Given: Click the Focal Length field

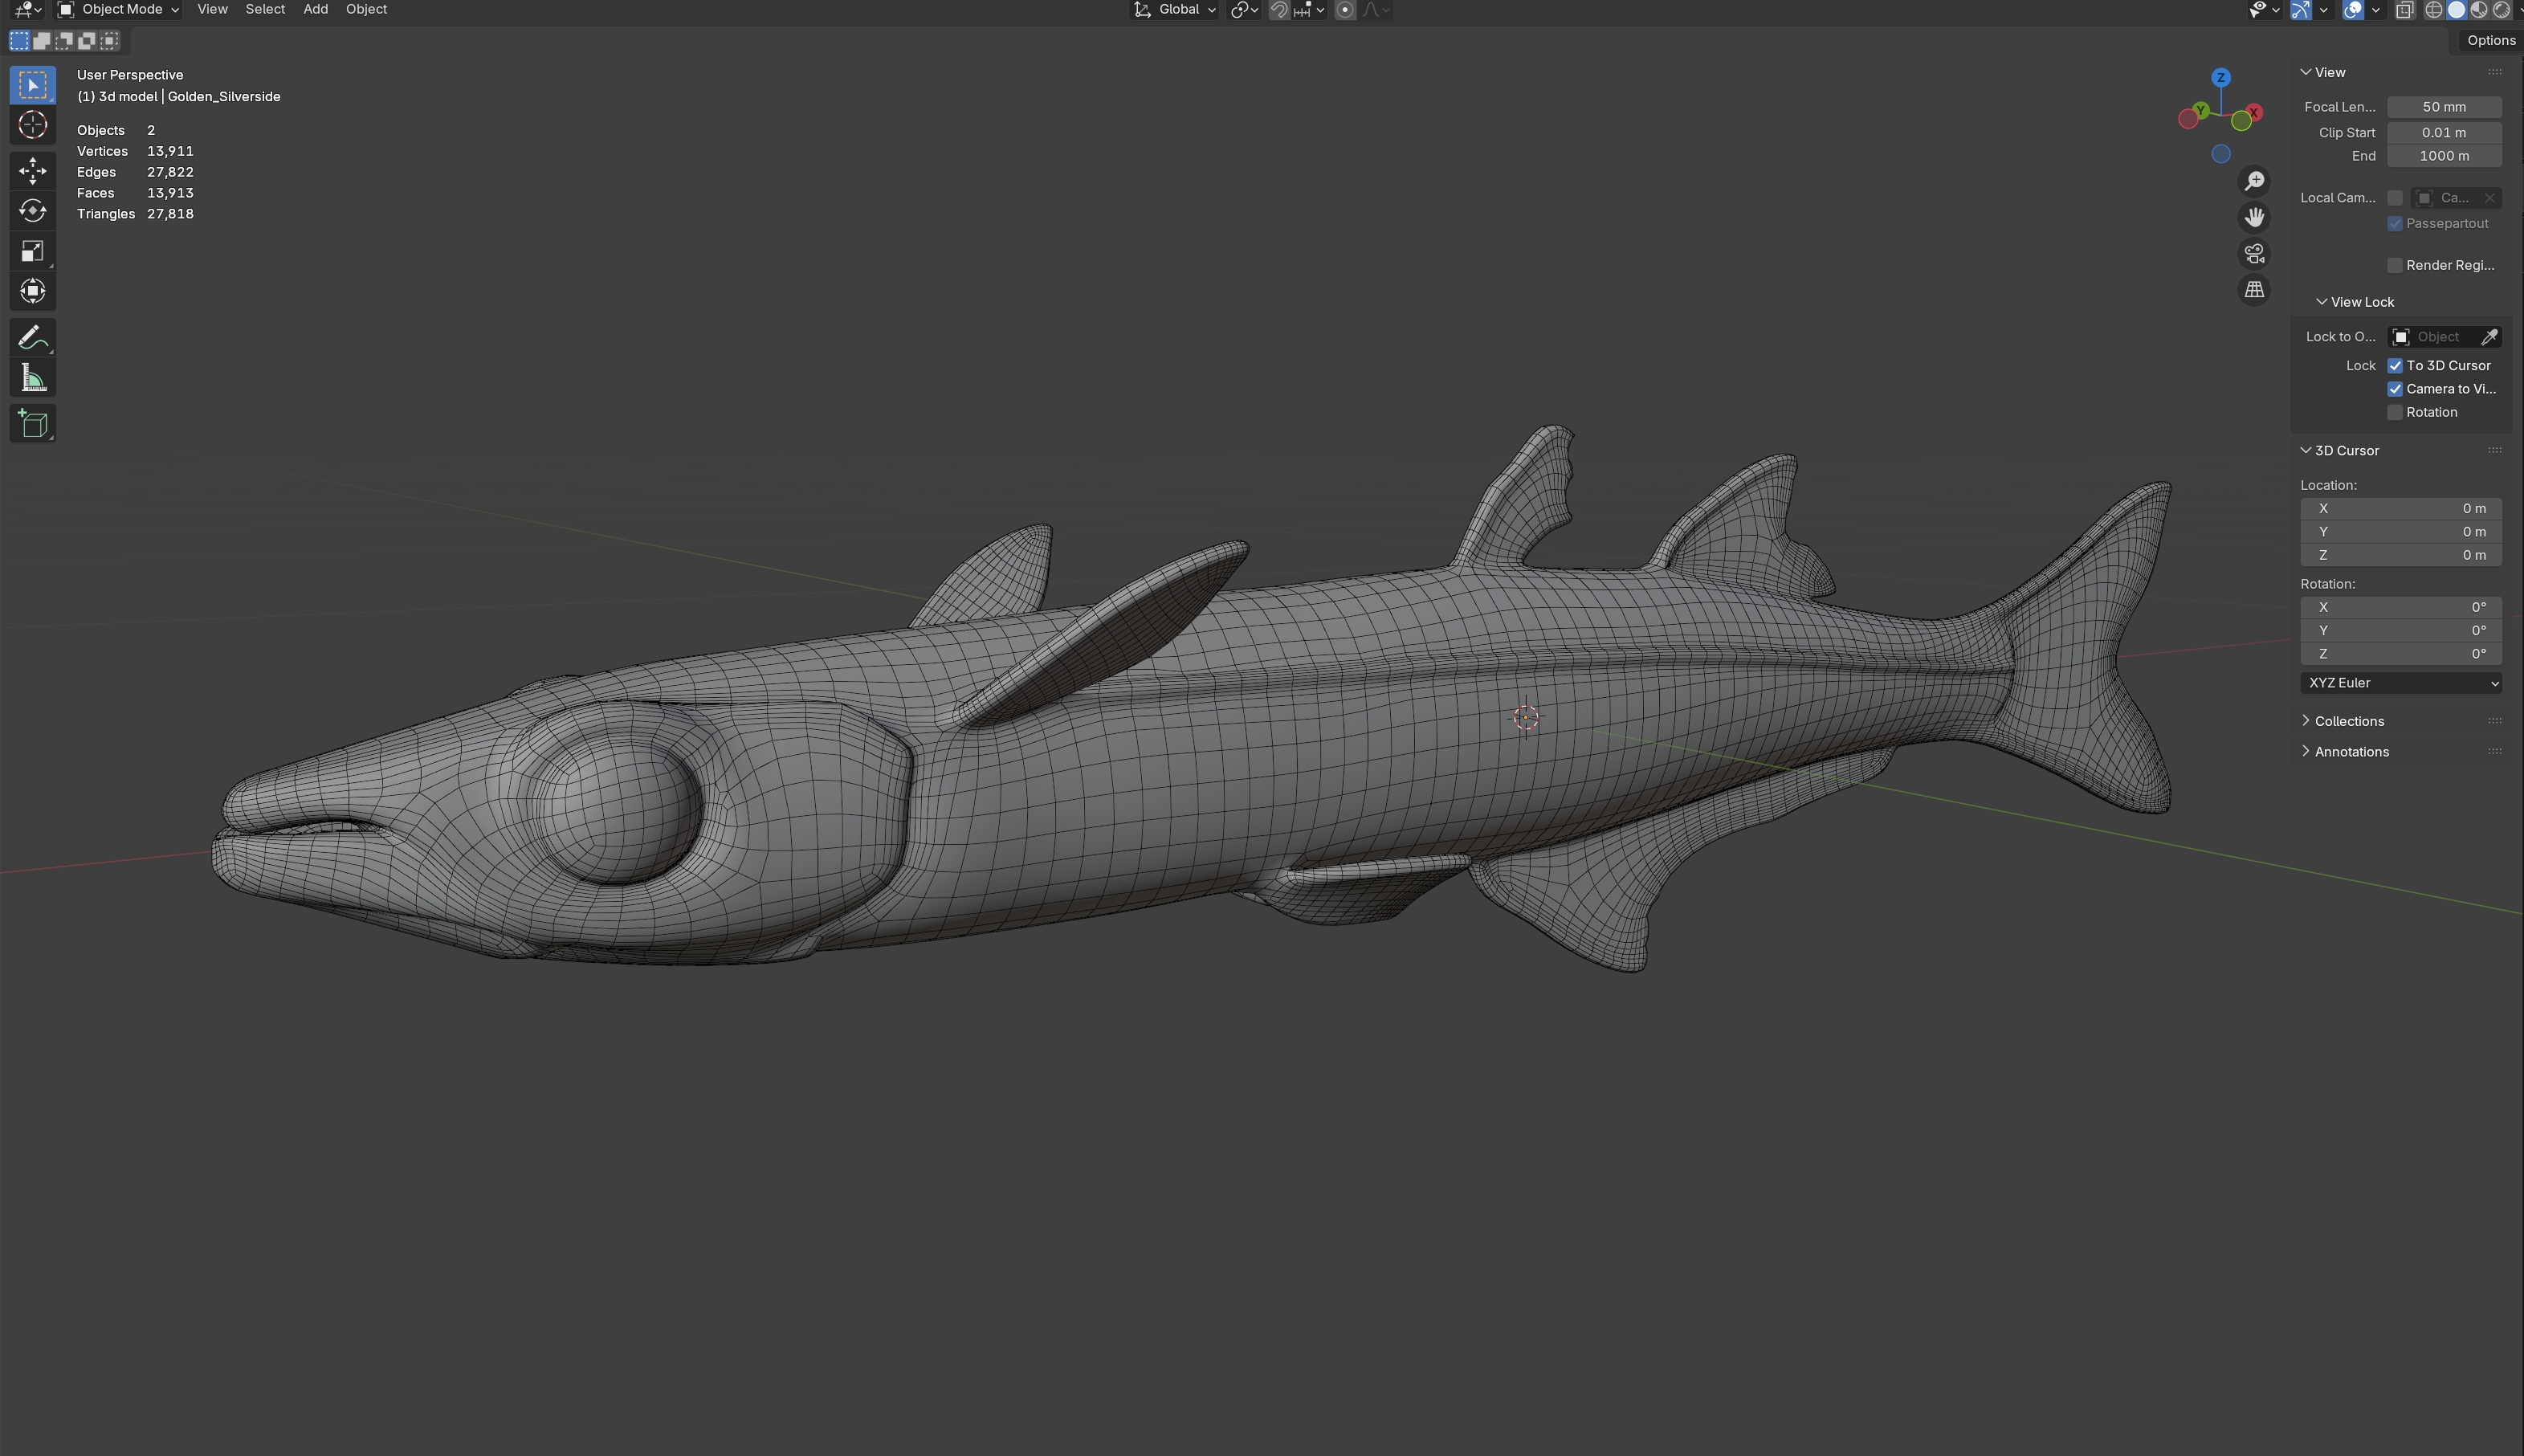Looking at the screenshot, I should click(x=2443, y=107).
